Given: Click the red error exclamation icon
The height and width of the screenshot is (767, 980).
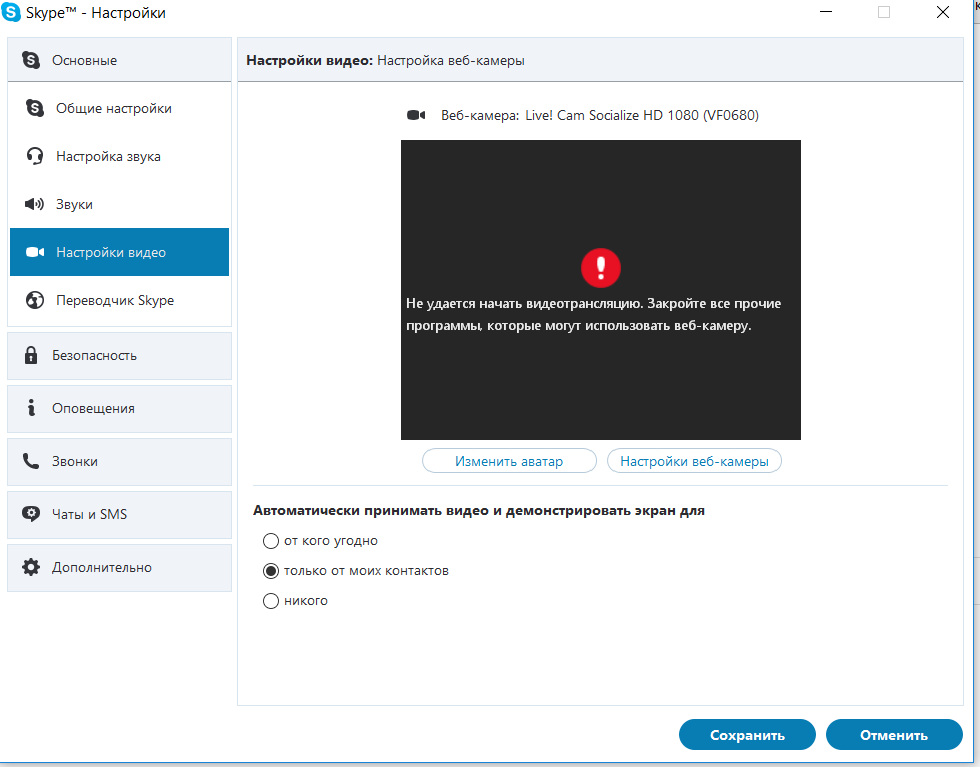Looking at the screenshot, I should (600, 267).
